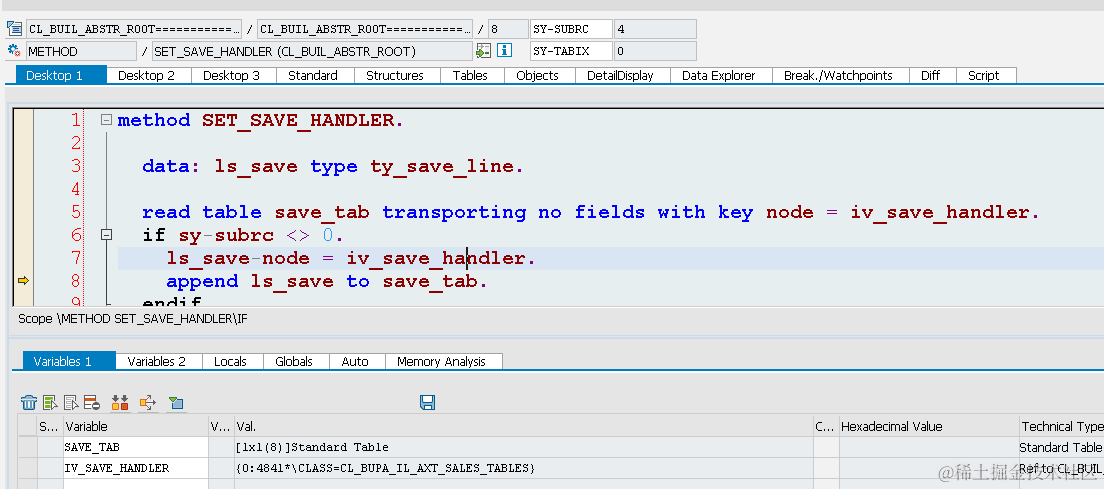Click the icon with two downward arrows over orange boxes
This screenshot has width=1104, height=489.
coord(120,402)
